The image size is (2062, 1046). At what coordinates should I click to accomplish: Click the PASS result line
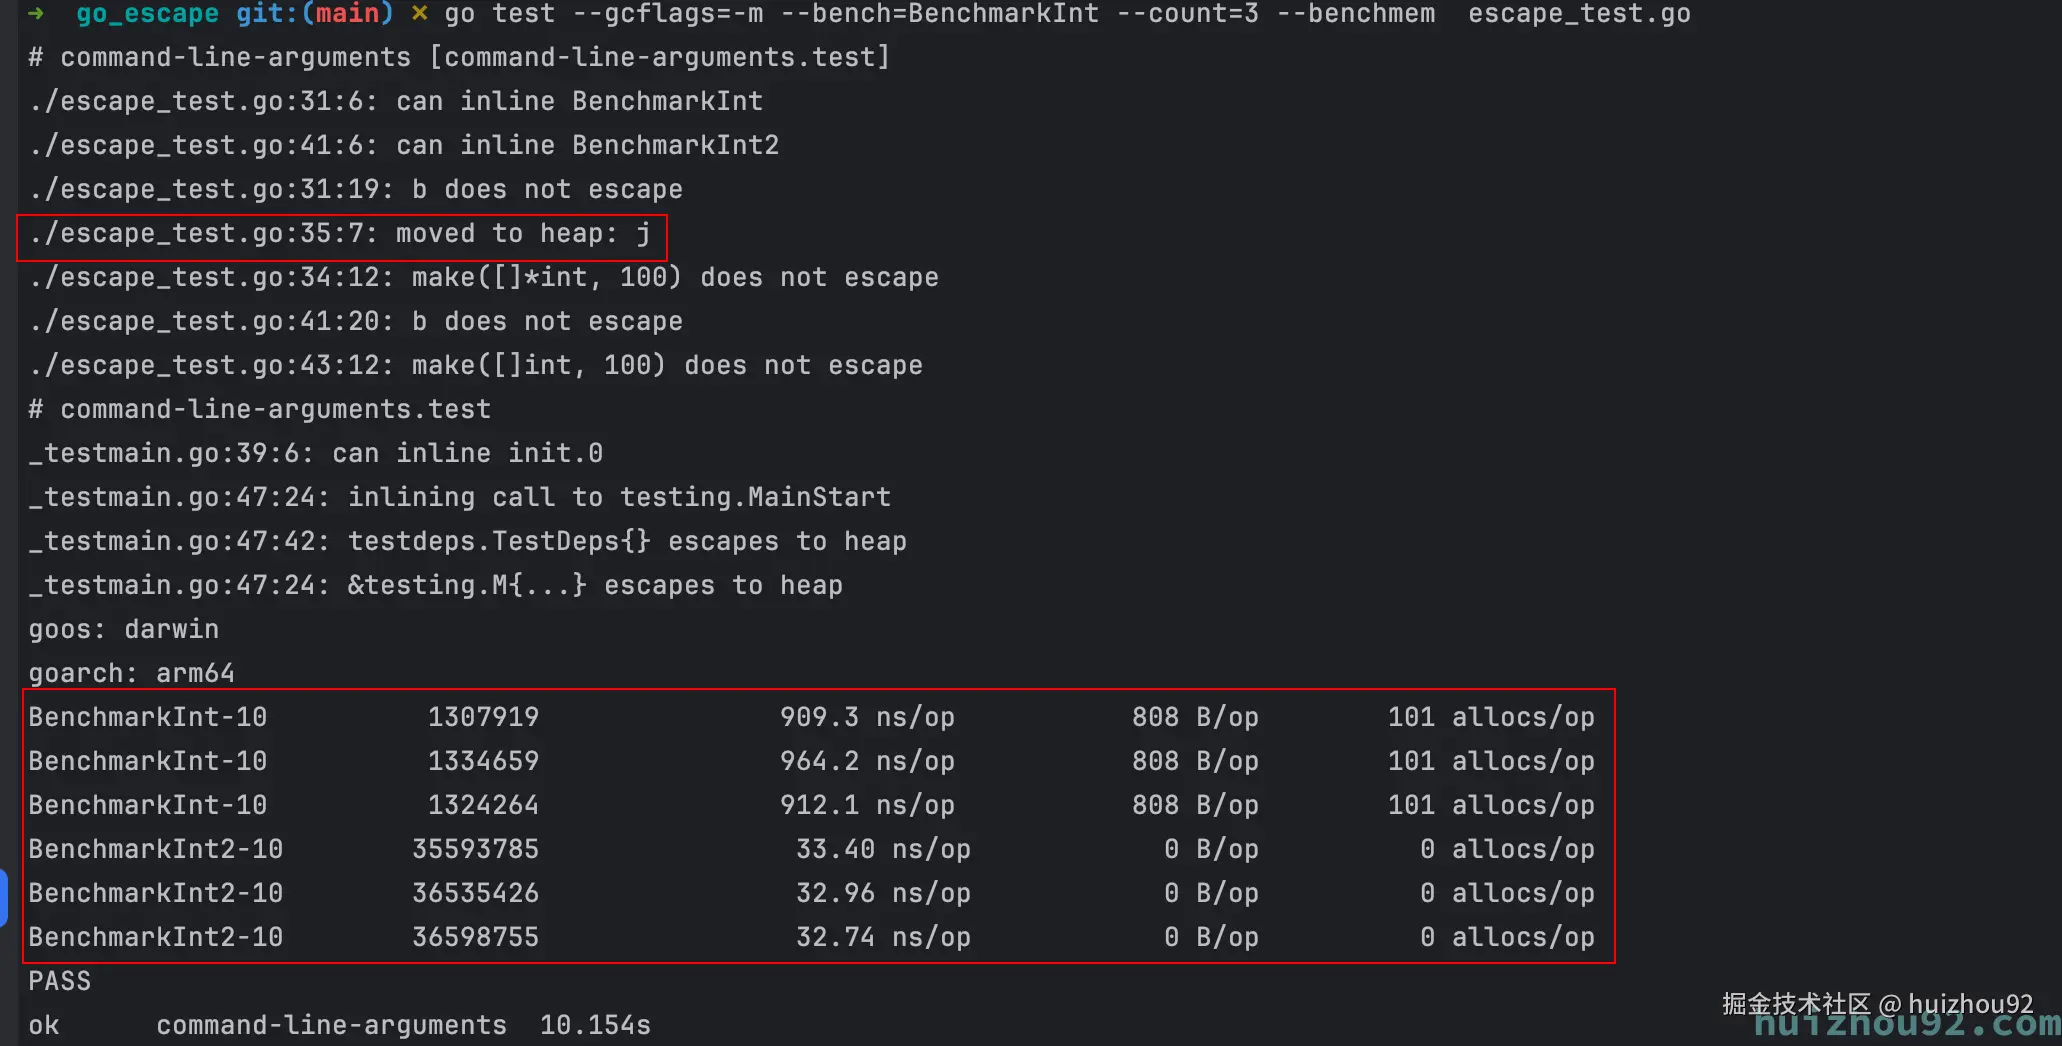(x=59, y=981)
